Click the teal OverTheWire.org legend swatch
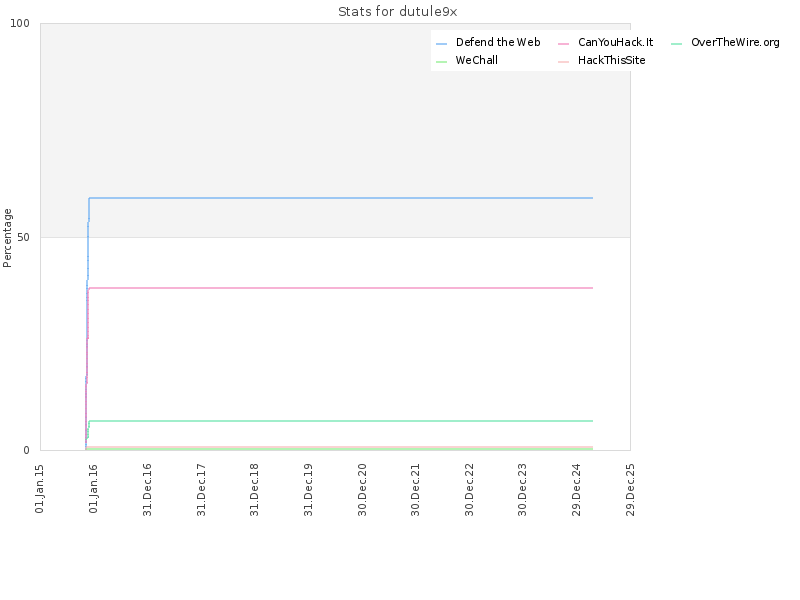 [x=677, y=44]
